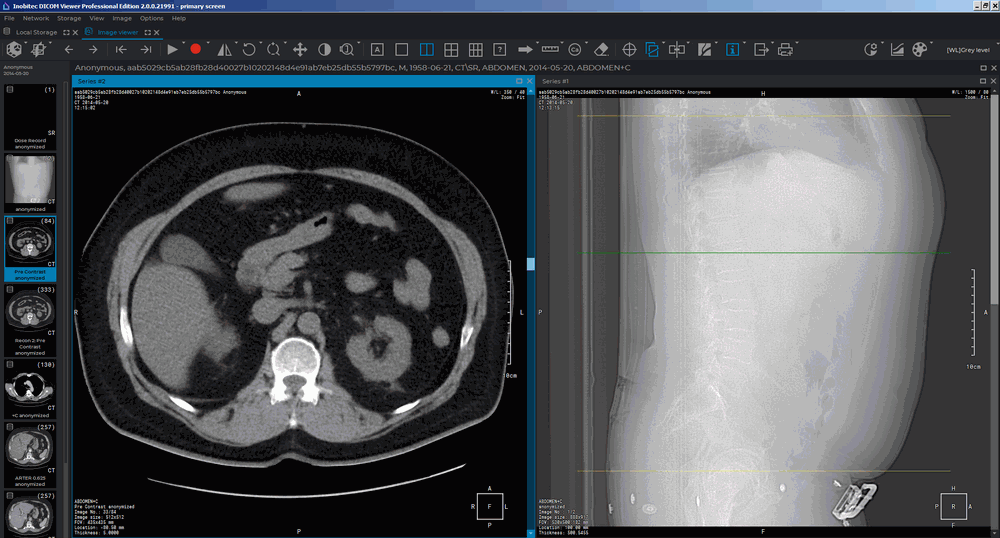Viewport: 1000px width, 538px height.
Task: Select the text annotation tool marked A
Action: 377,49
